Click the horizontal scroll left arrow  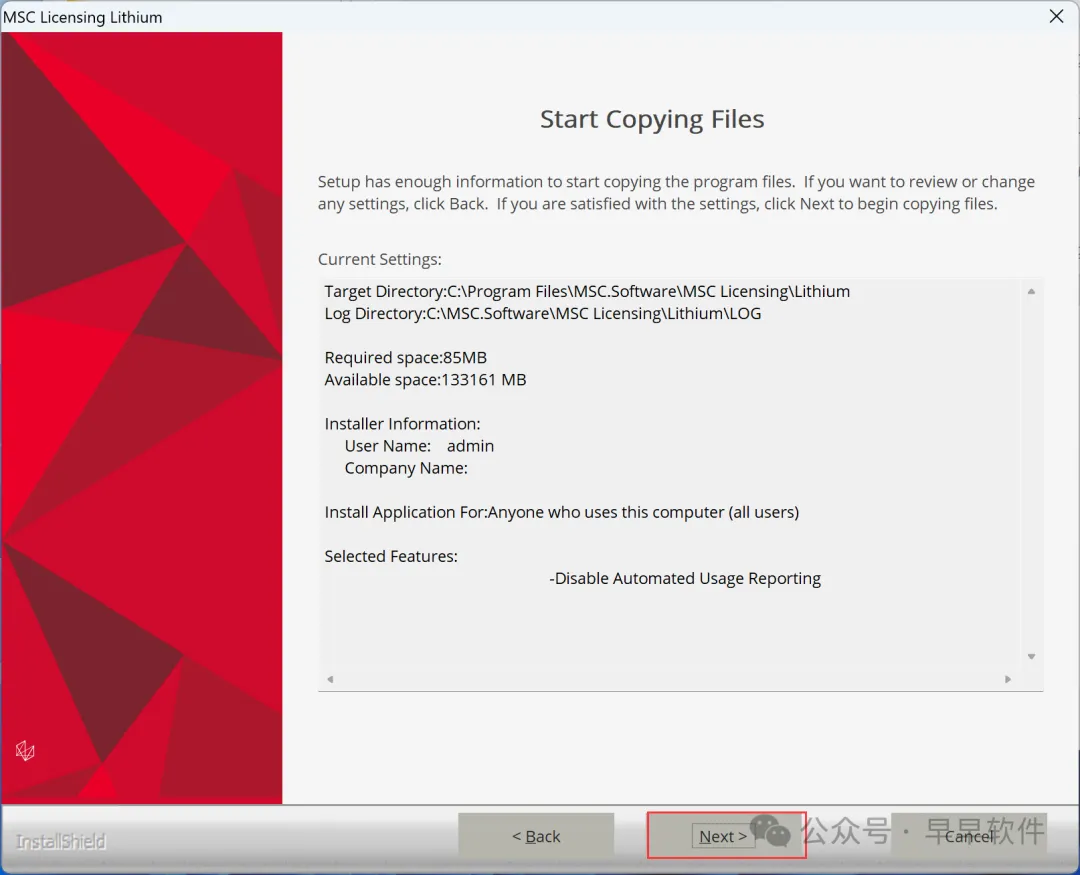pos(331,679)
